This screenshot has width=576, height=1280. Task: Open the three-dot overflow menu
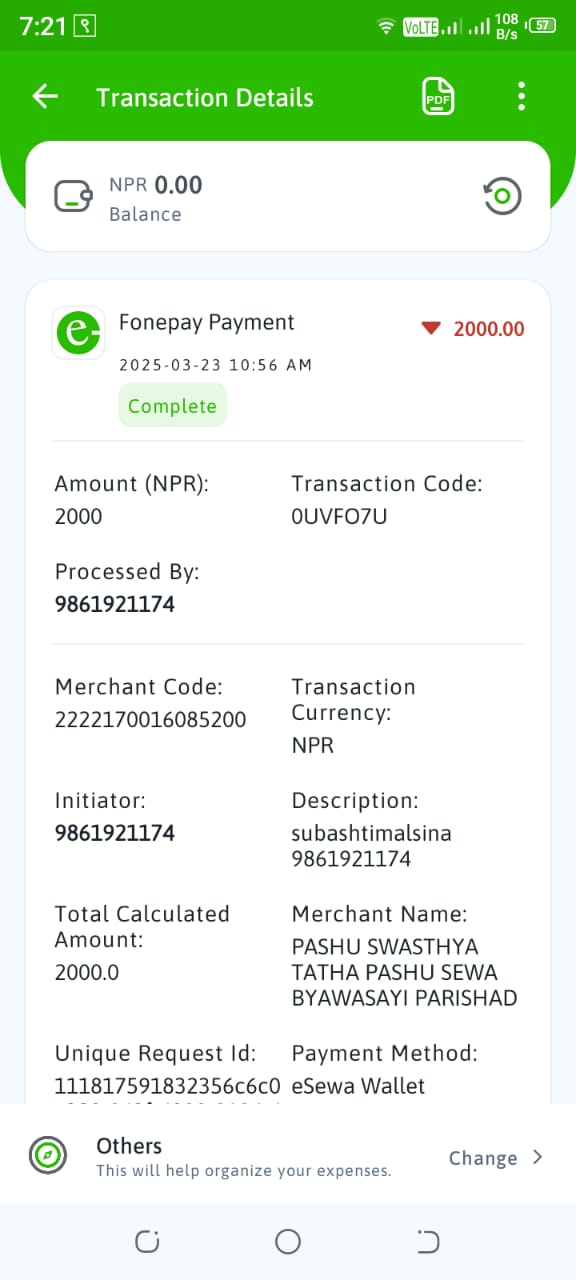521,96
